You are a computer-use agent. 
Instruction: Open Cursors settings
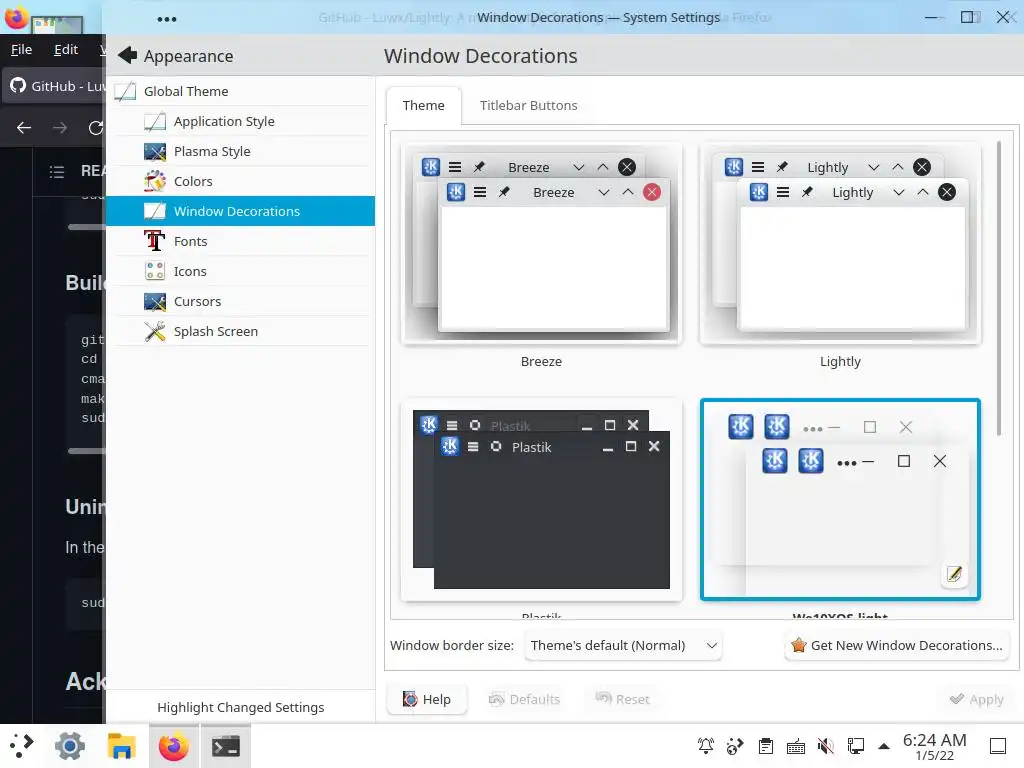240,302
